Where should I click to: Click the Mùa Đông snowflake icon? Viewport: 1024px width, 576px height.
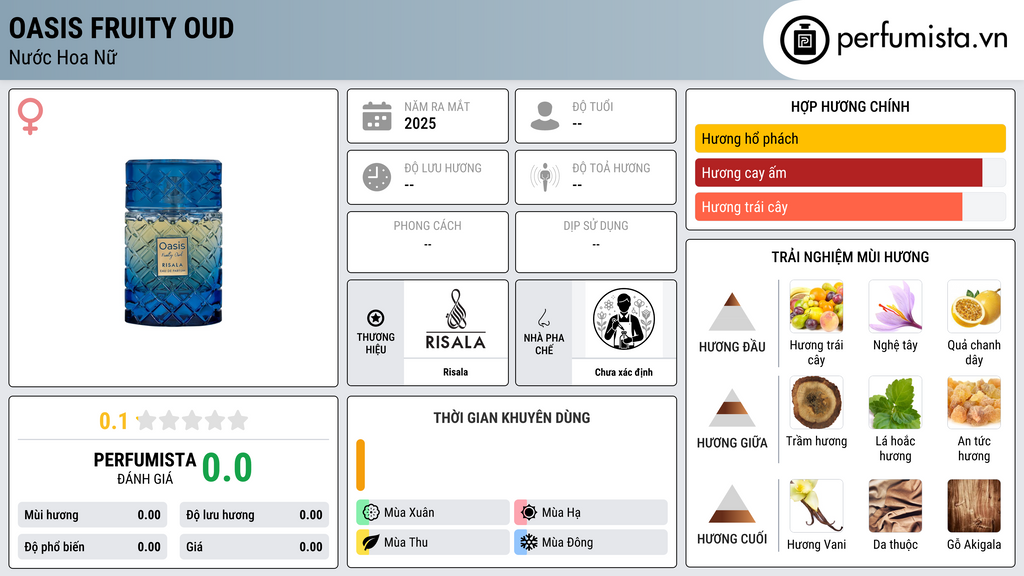tap(529, 542)
